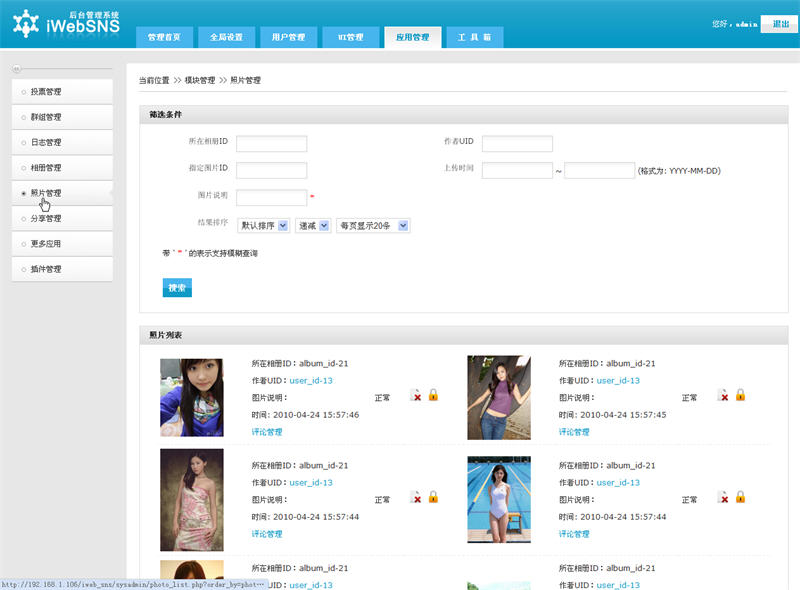Go to the 用户管理 tab

pyautogui.click(x=288, y=37)
